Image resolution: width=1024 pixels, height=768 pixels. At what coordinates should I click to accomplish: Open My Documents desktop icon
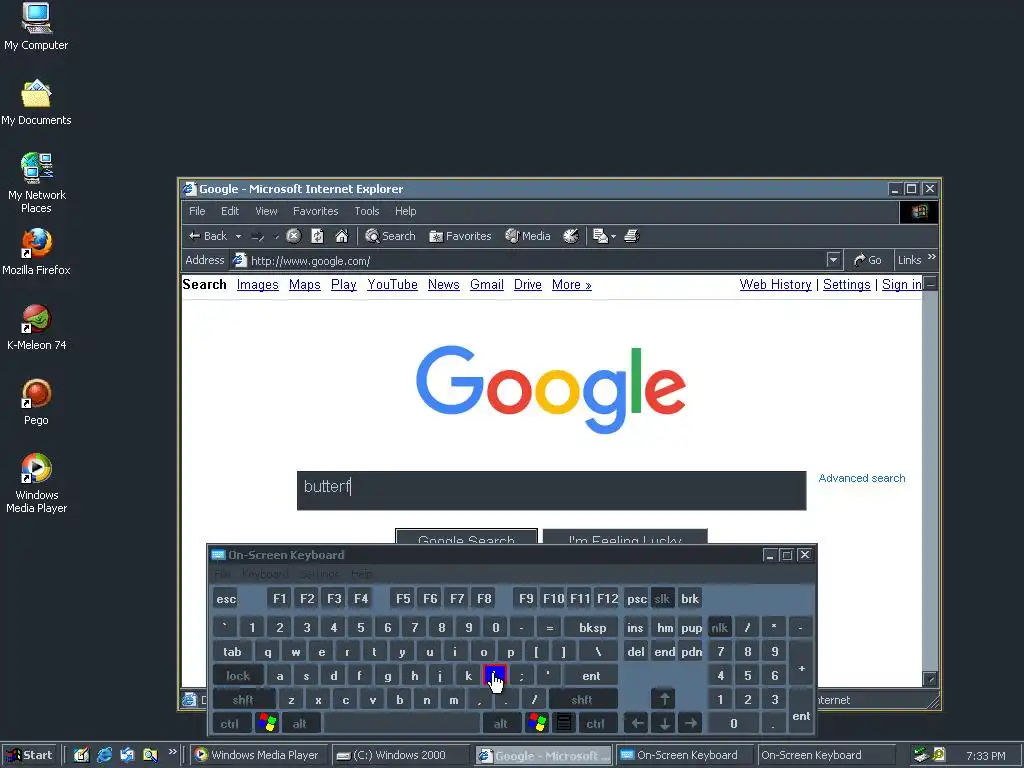click(x=36, y=103)
